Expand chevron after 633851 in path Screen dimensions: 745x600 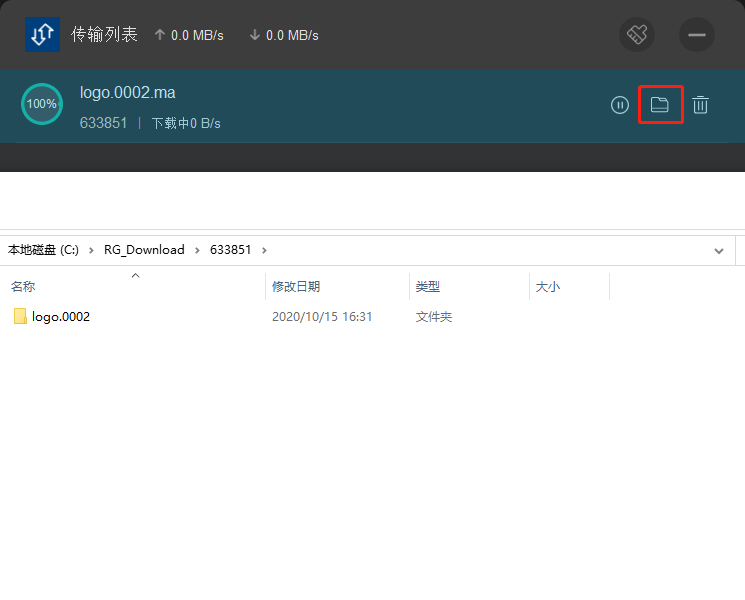pyautogui.click(x=264, y=250)
